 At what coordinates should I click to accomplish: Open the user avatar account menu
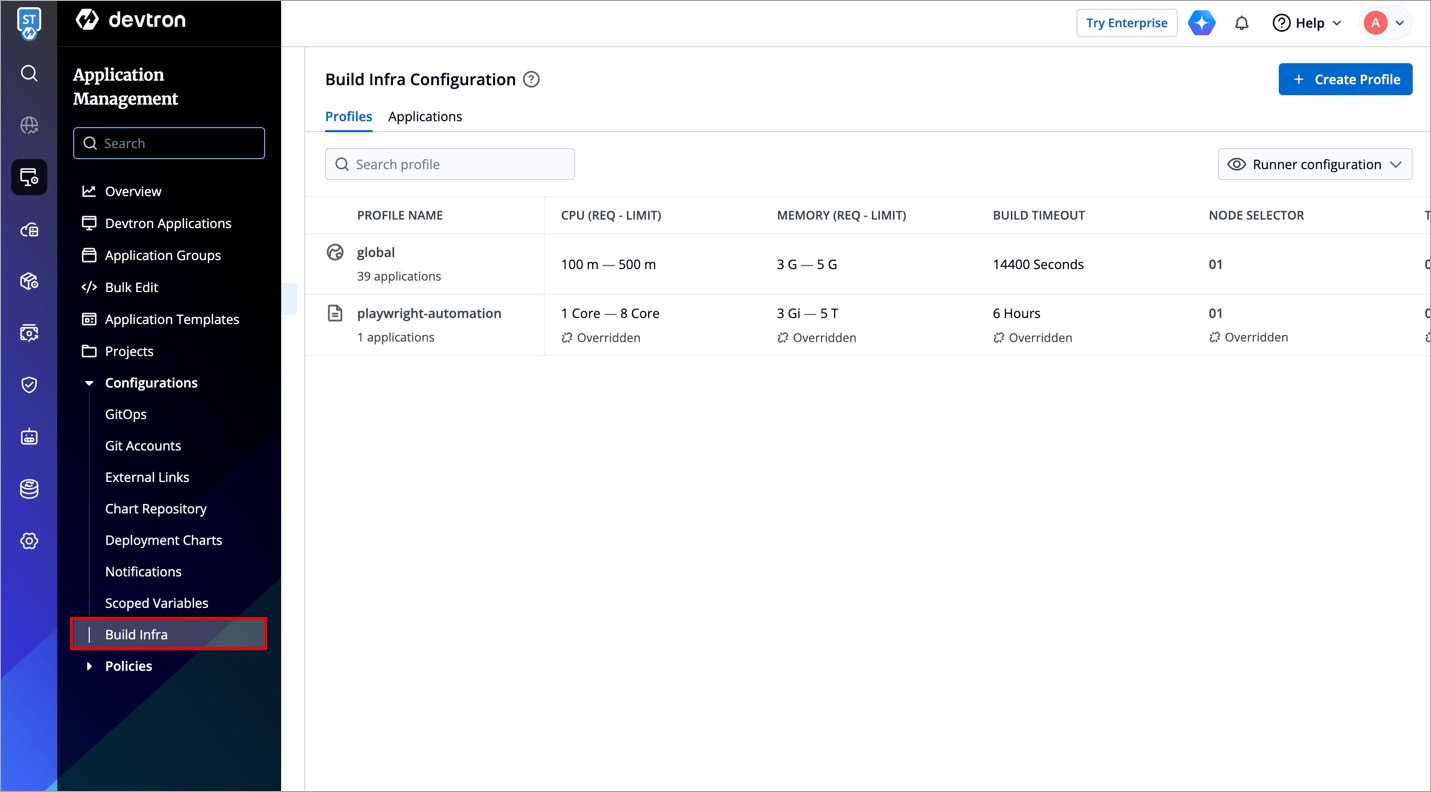click(x=1385, y=23)
